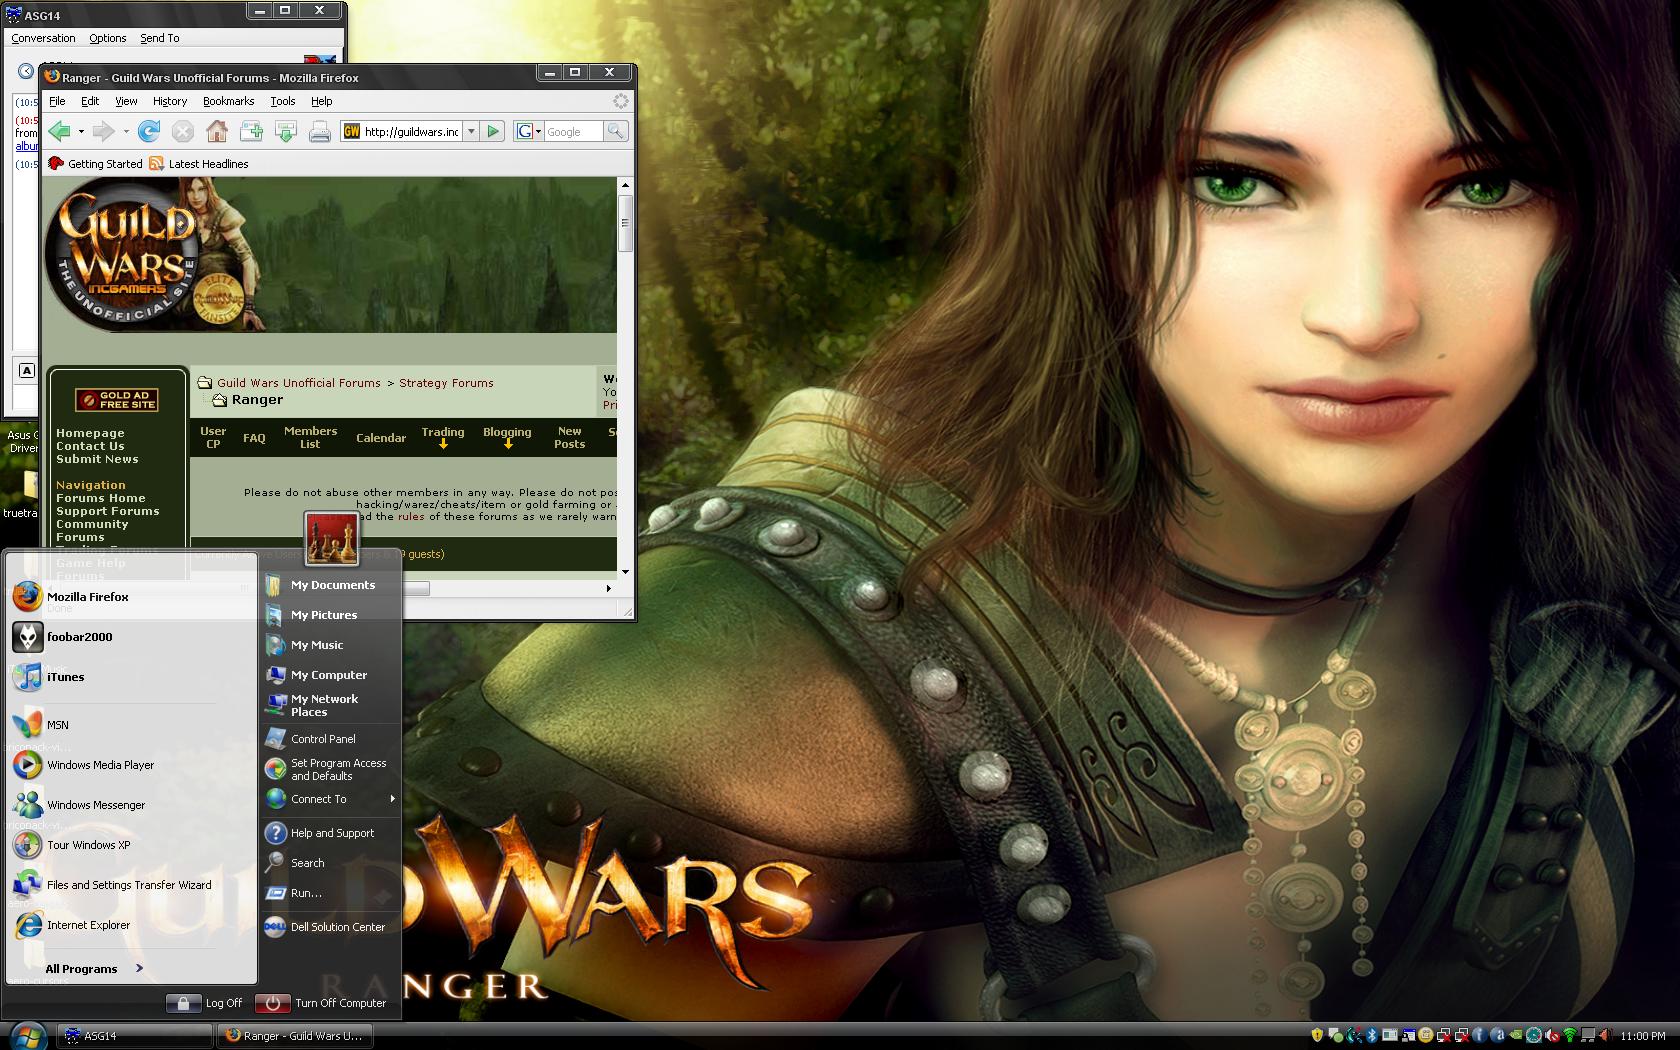Click the search magnifier icon
Screen dimensions: 1680x1050
616,131
